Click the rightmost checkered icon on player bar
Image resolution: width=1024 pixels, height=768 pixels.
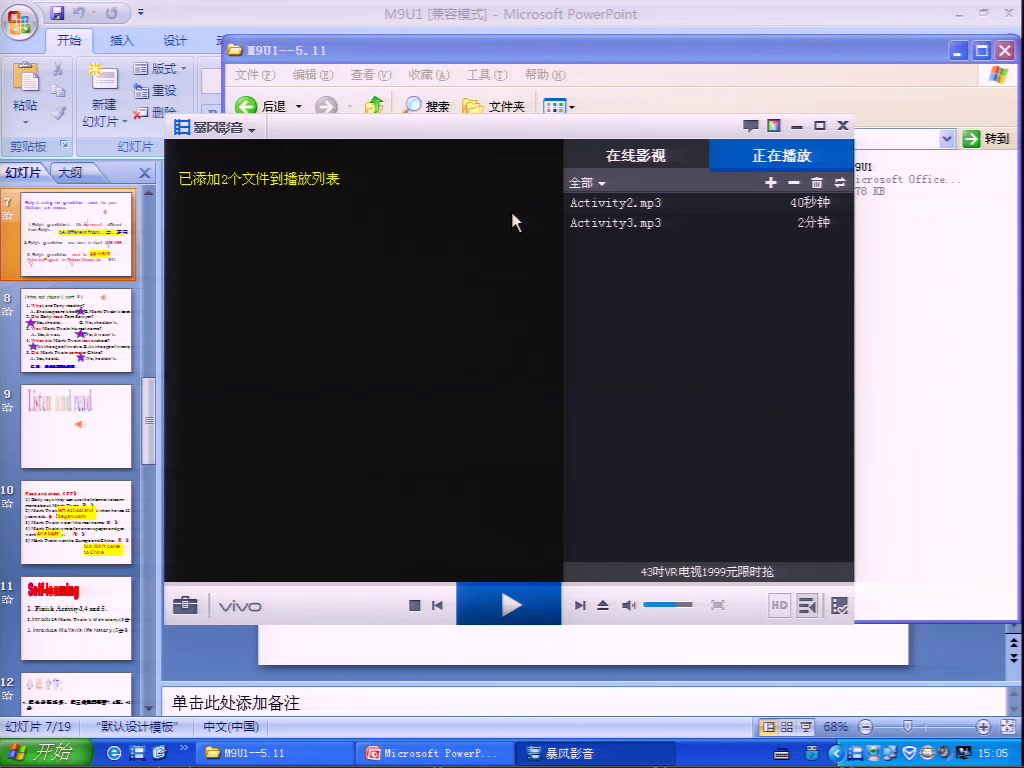click(839, 605)
